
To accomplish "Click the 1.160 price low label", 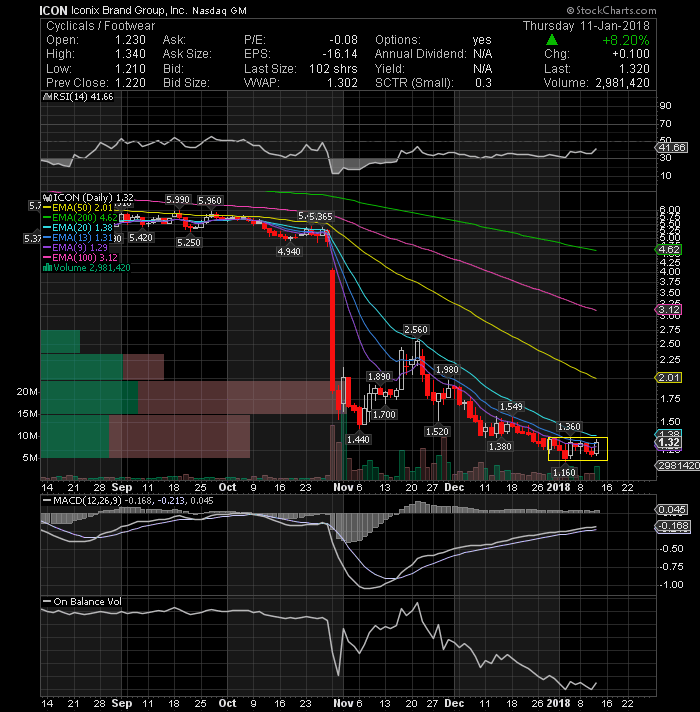I will pos(564,473).
